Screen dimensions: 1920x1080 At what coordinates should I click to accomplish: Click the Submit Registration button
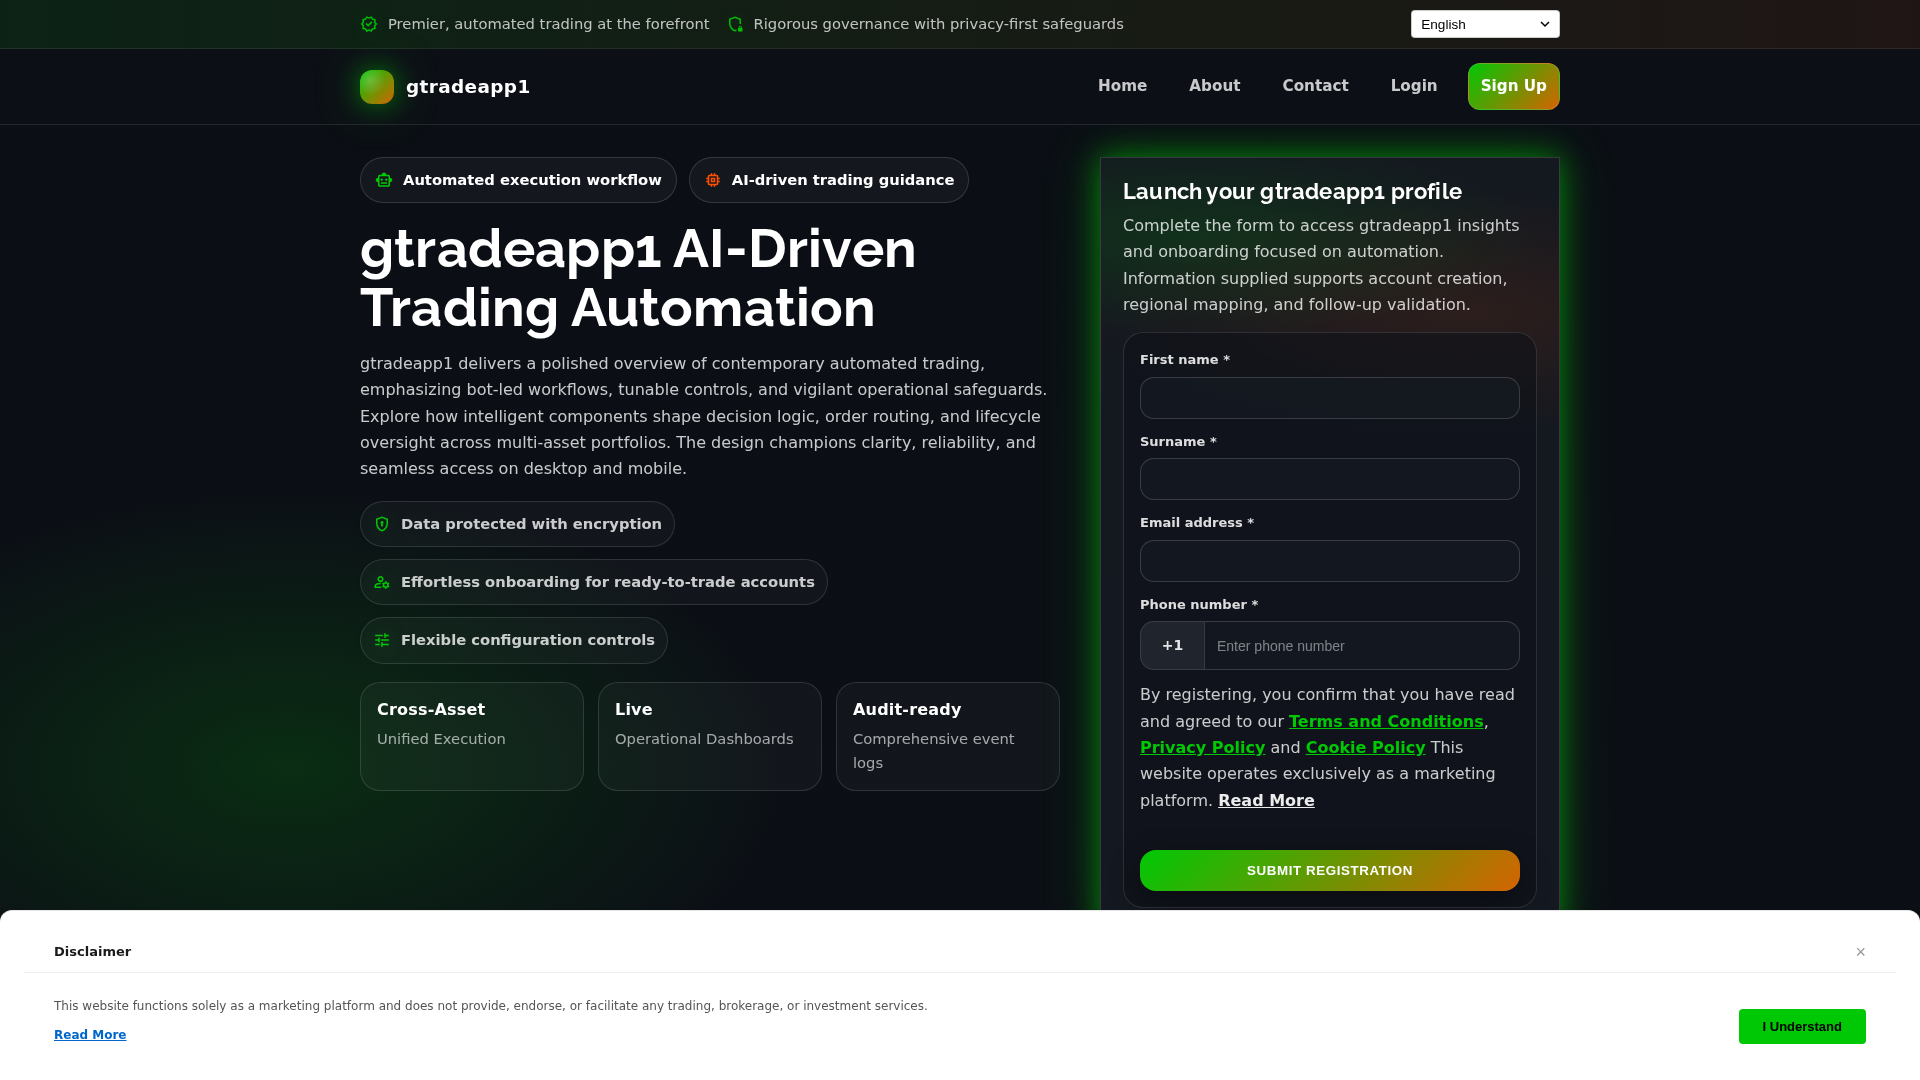point(1330,870)
